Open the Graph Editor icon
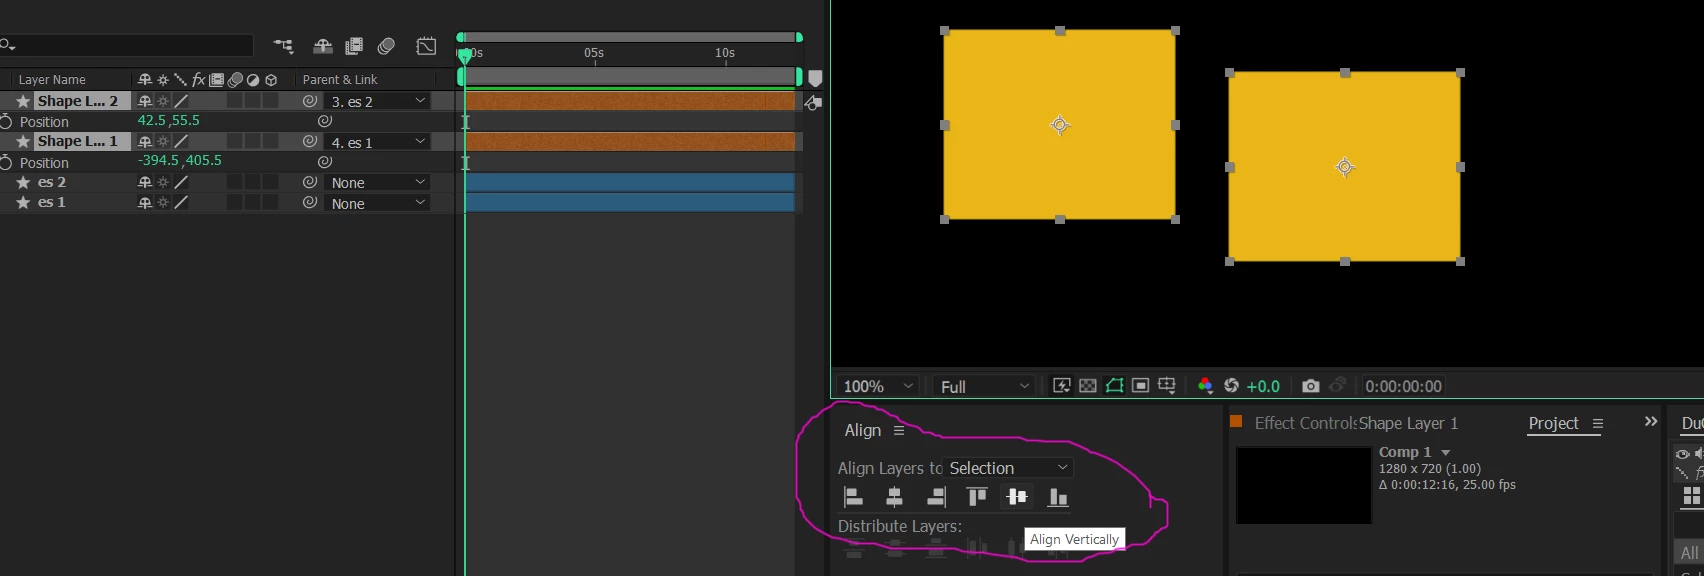This screenshot has height=576, width=1704. coord(426,46)
